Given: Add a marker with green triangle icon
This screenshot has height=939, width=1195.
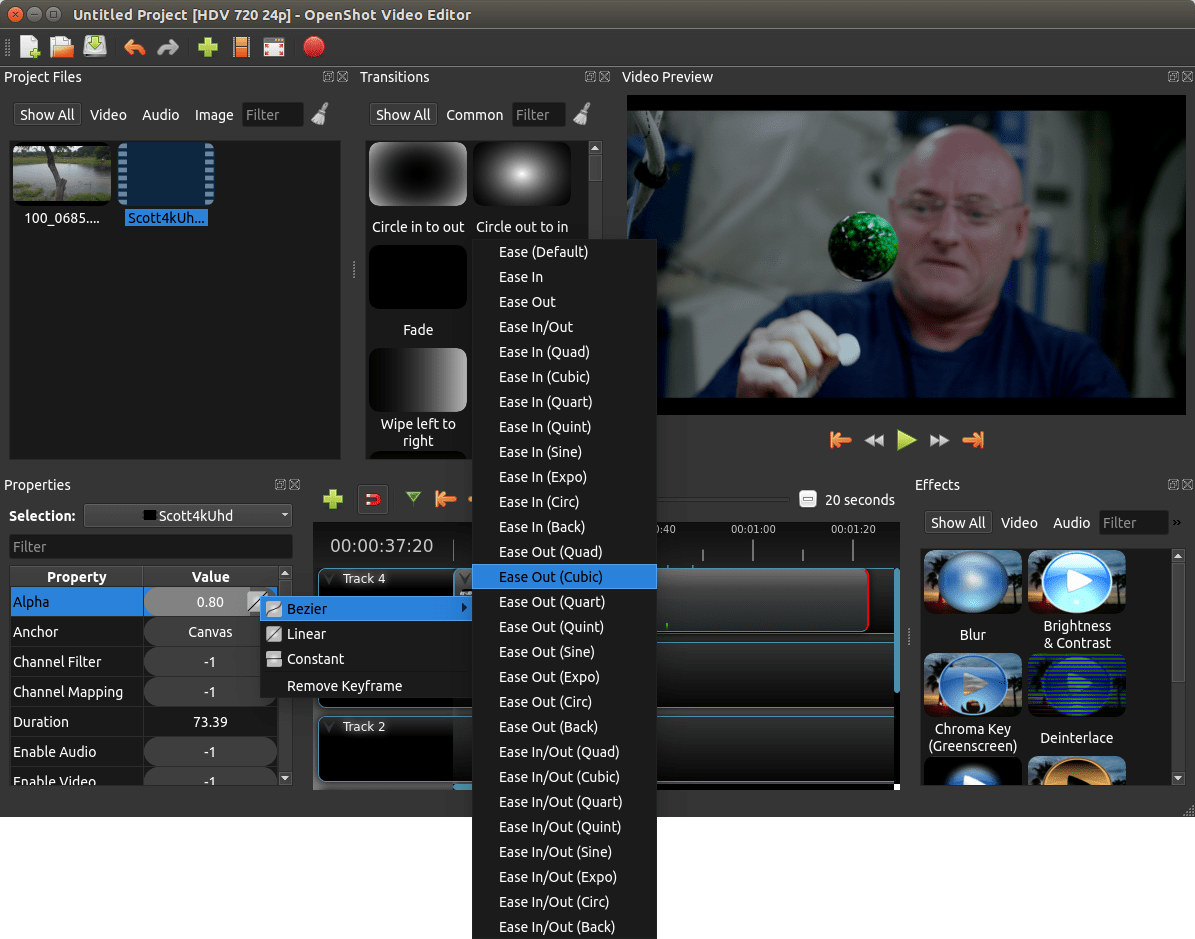Looking at the screenshot, I should (x=413, y=498).
